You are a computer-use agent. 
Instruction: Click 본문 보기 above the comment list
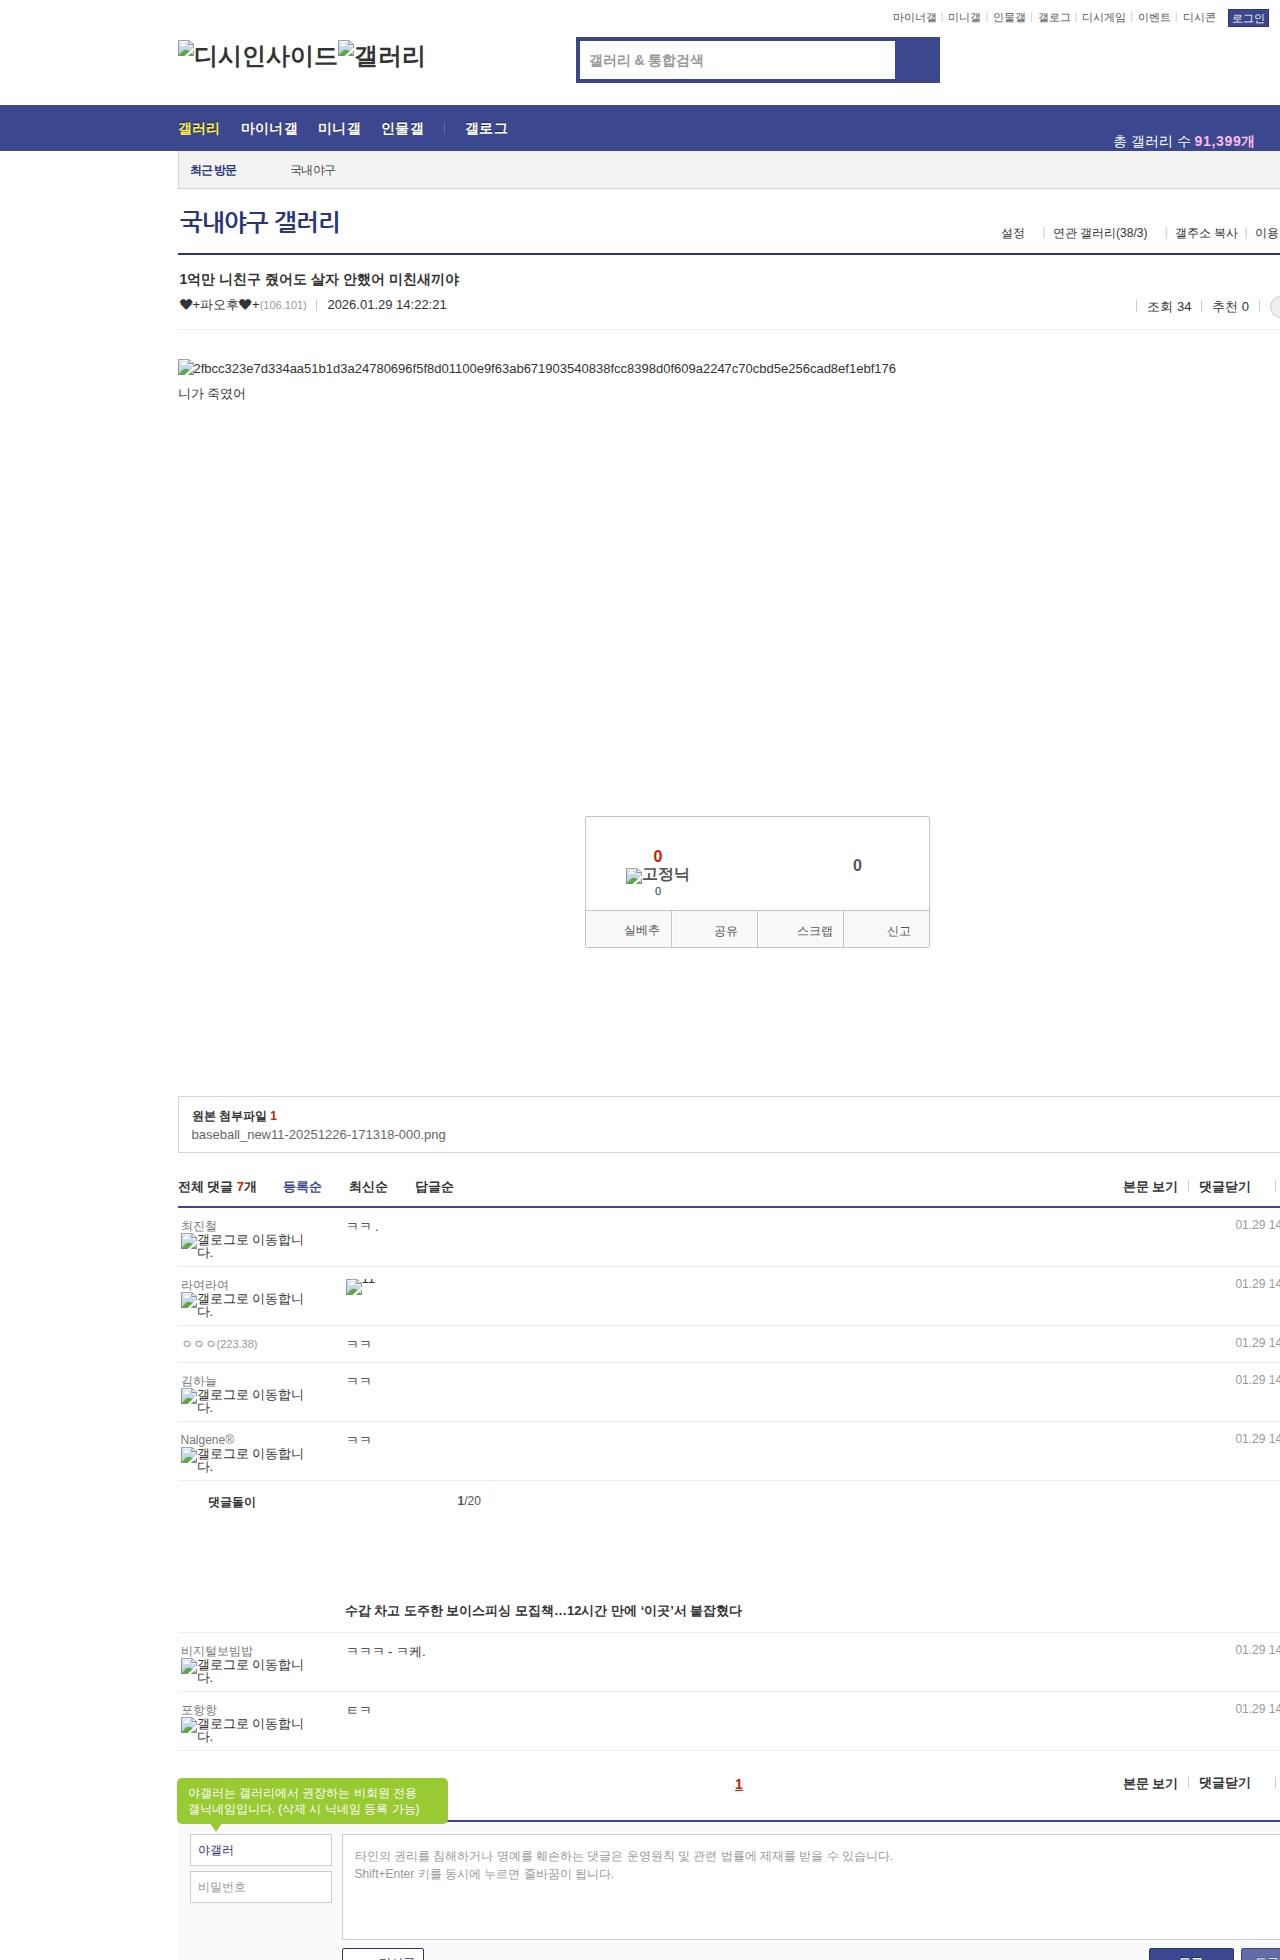[x=1150, y=1187]
